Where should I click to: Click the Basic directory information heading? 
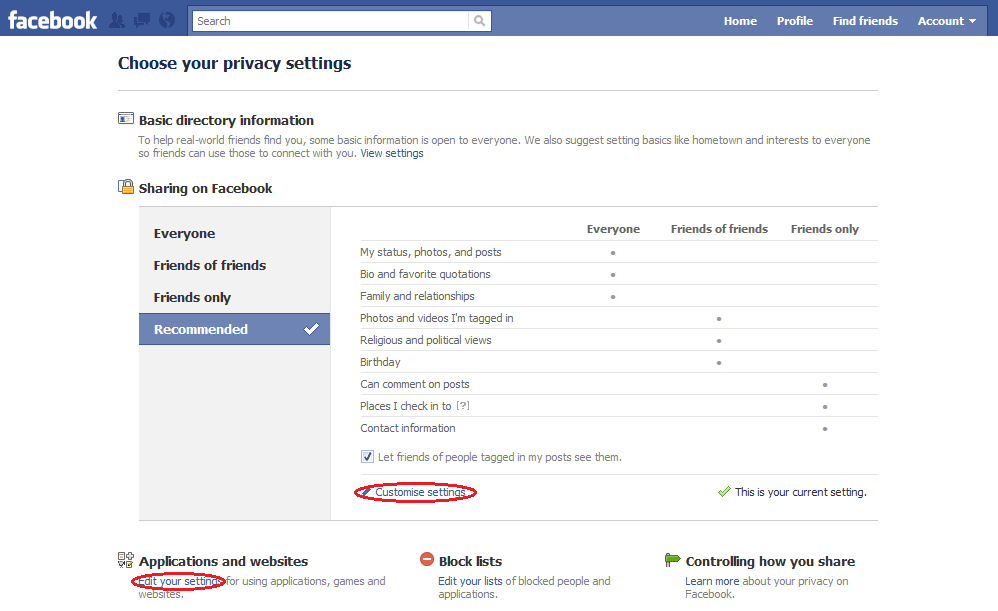[226, 120]
